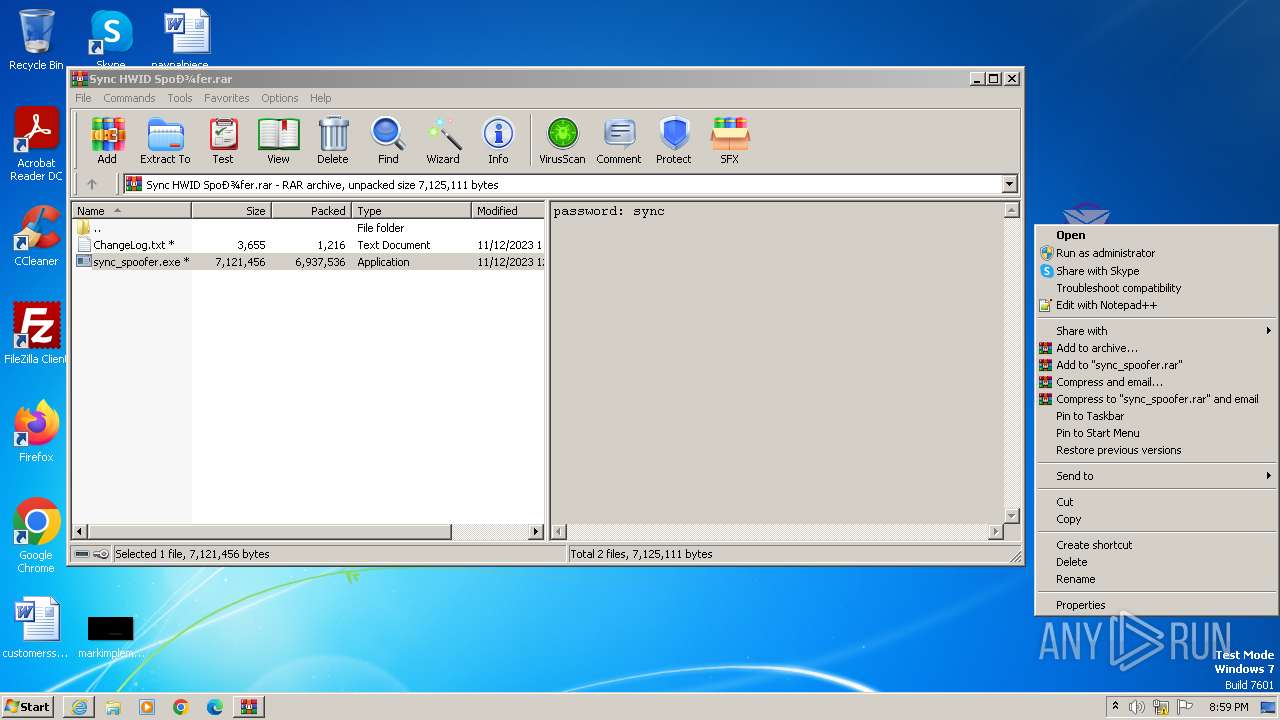The height and width of the screenshot is (720, 1280).
Task: Click the Extract To toolbar icon
Action: tap(165, 140)
